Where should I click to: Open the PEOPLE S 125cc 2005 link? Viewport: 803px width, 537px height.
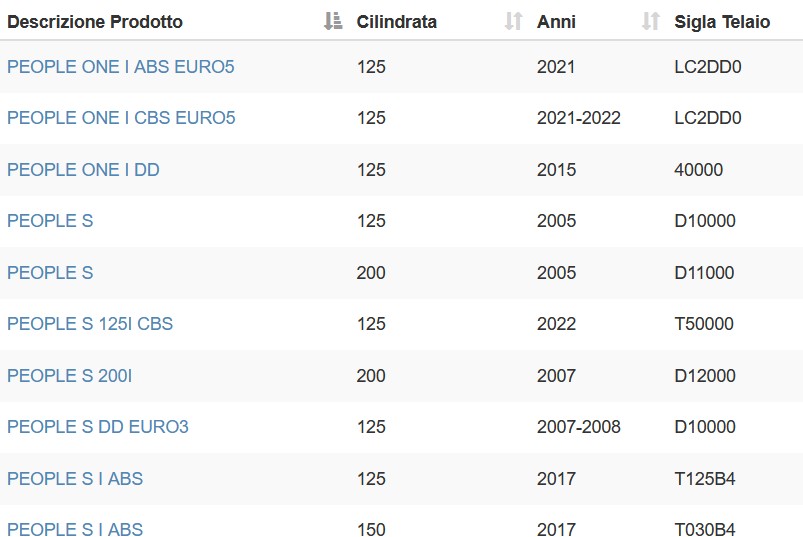click(50, 221)
